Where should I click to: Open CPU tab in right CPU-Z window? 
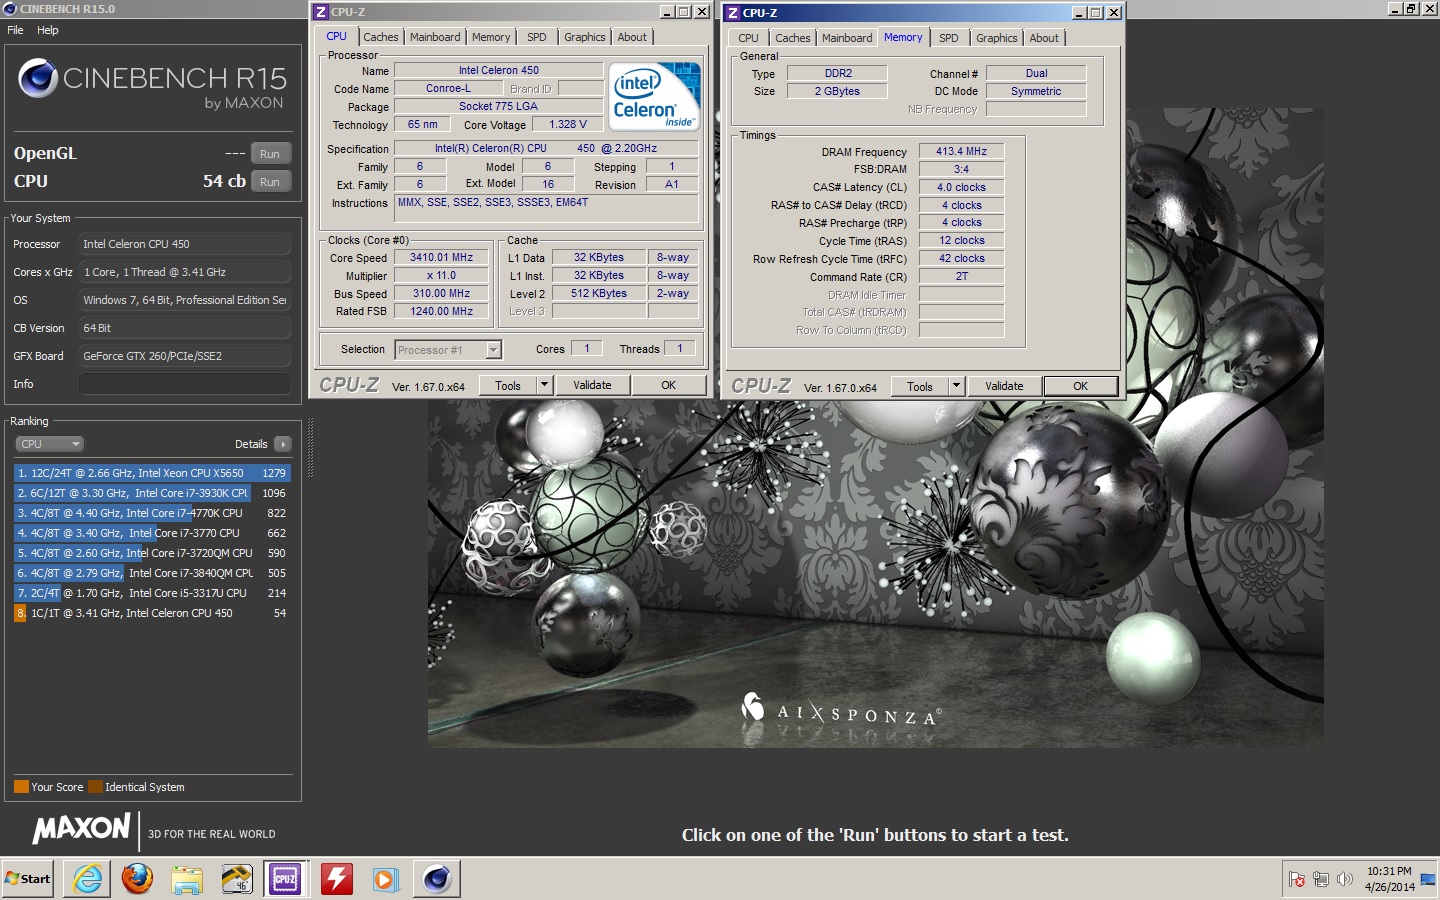click(x=748, y=38)
